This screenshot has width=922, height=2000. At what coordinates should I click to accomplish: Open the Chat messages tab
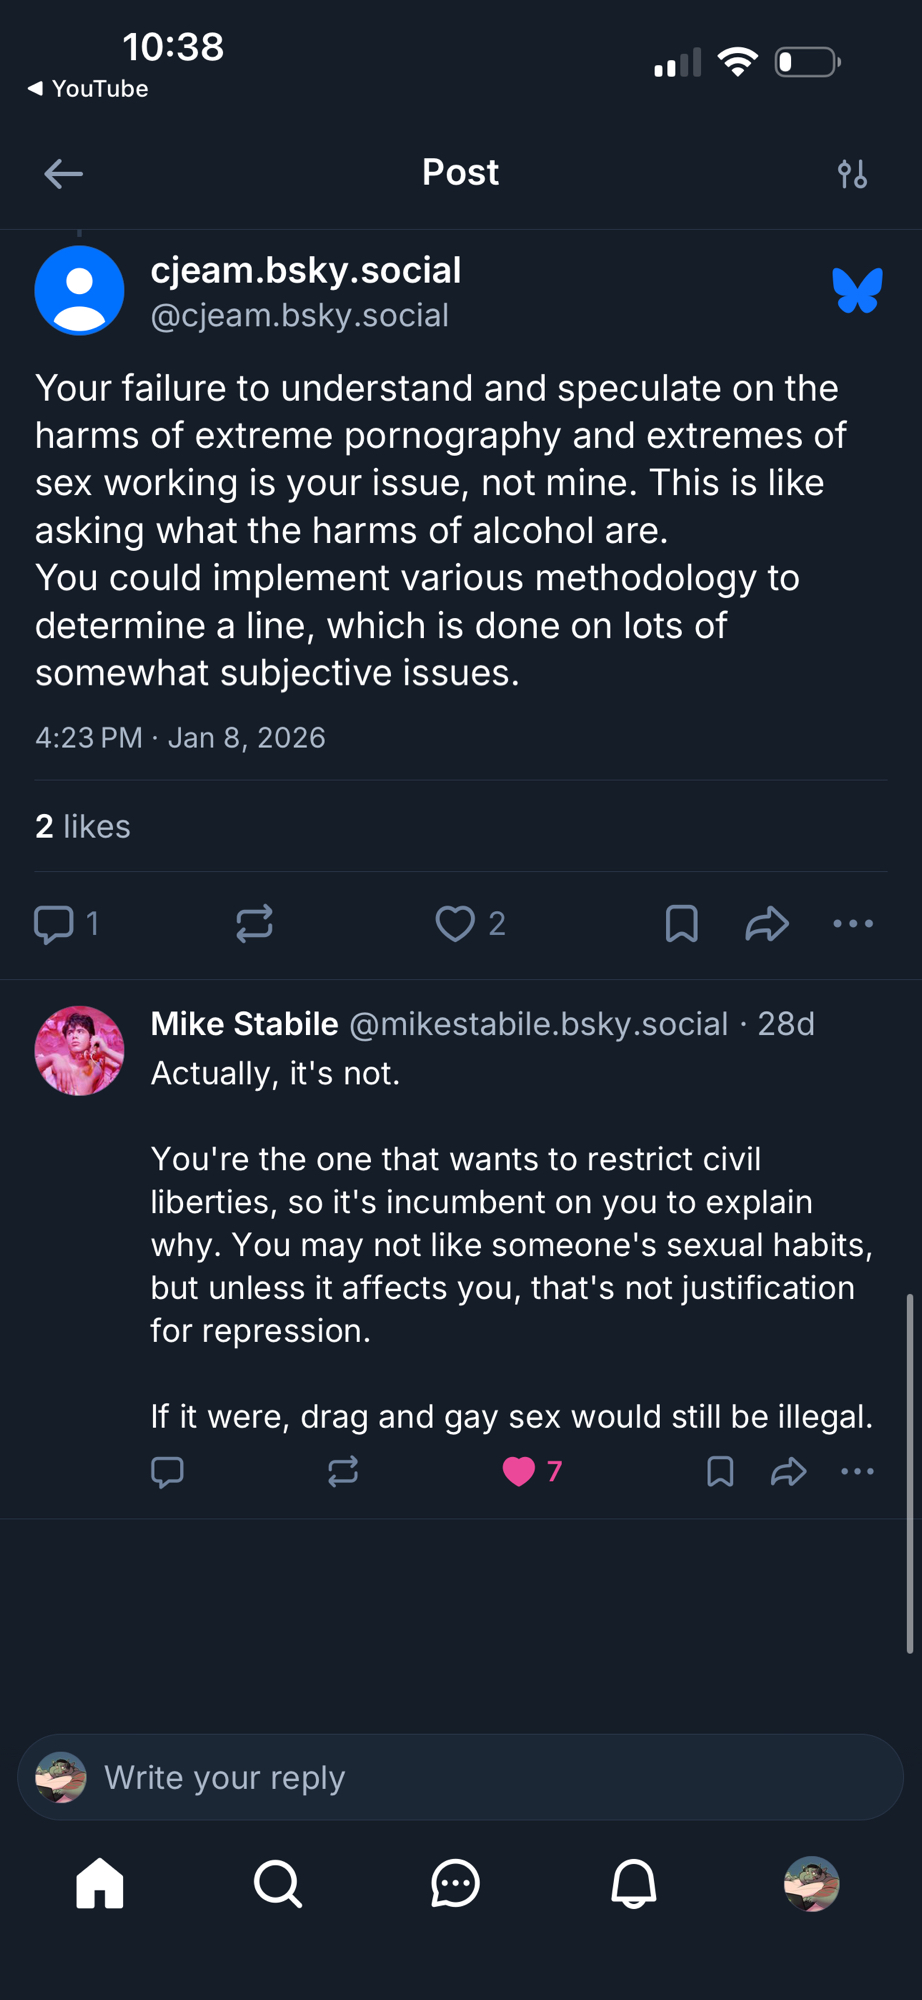[455, 1884]
